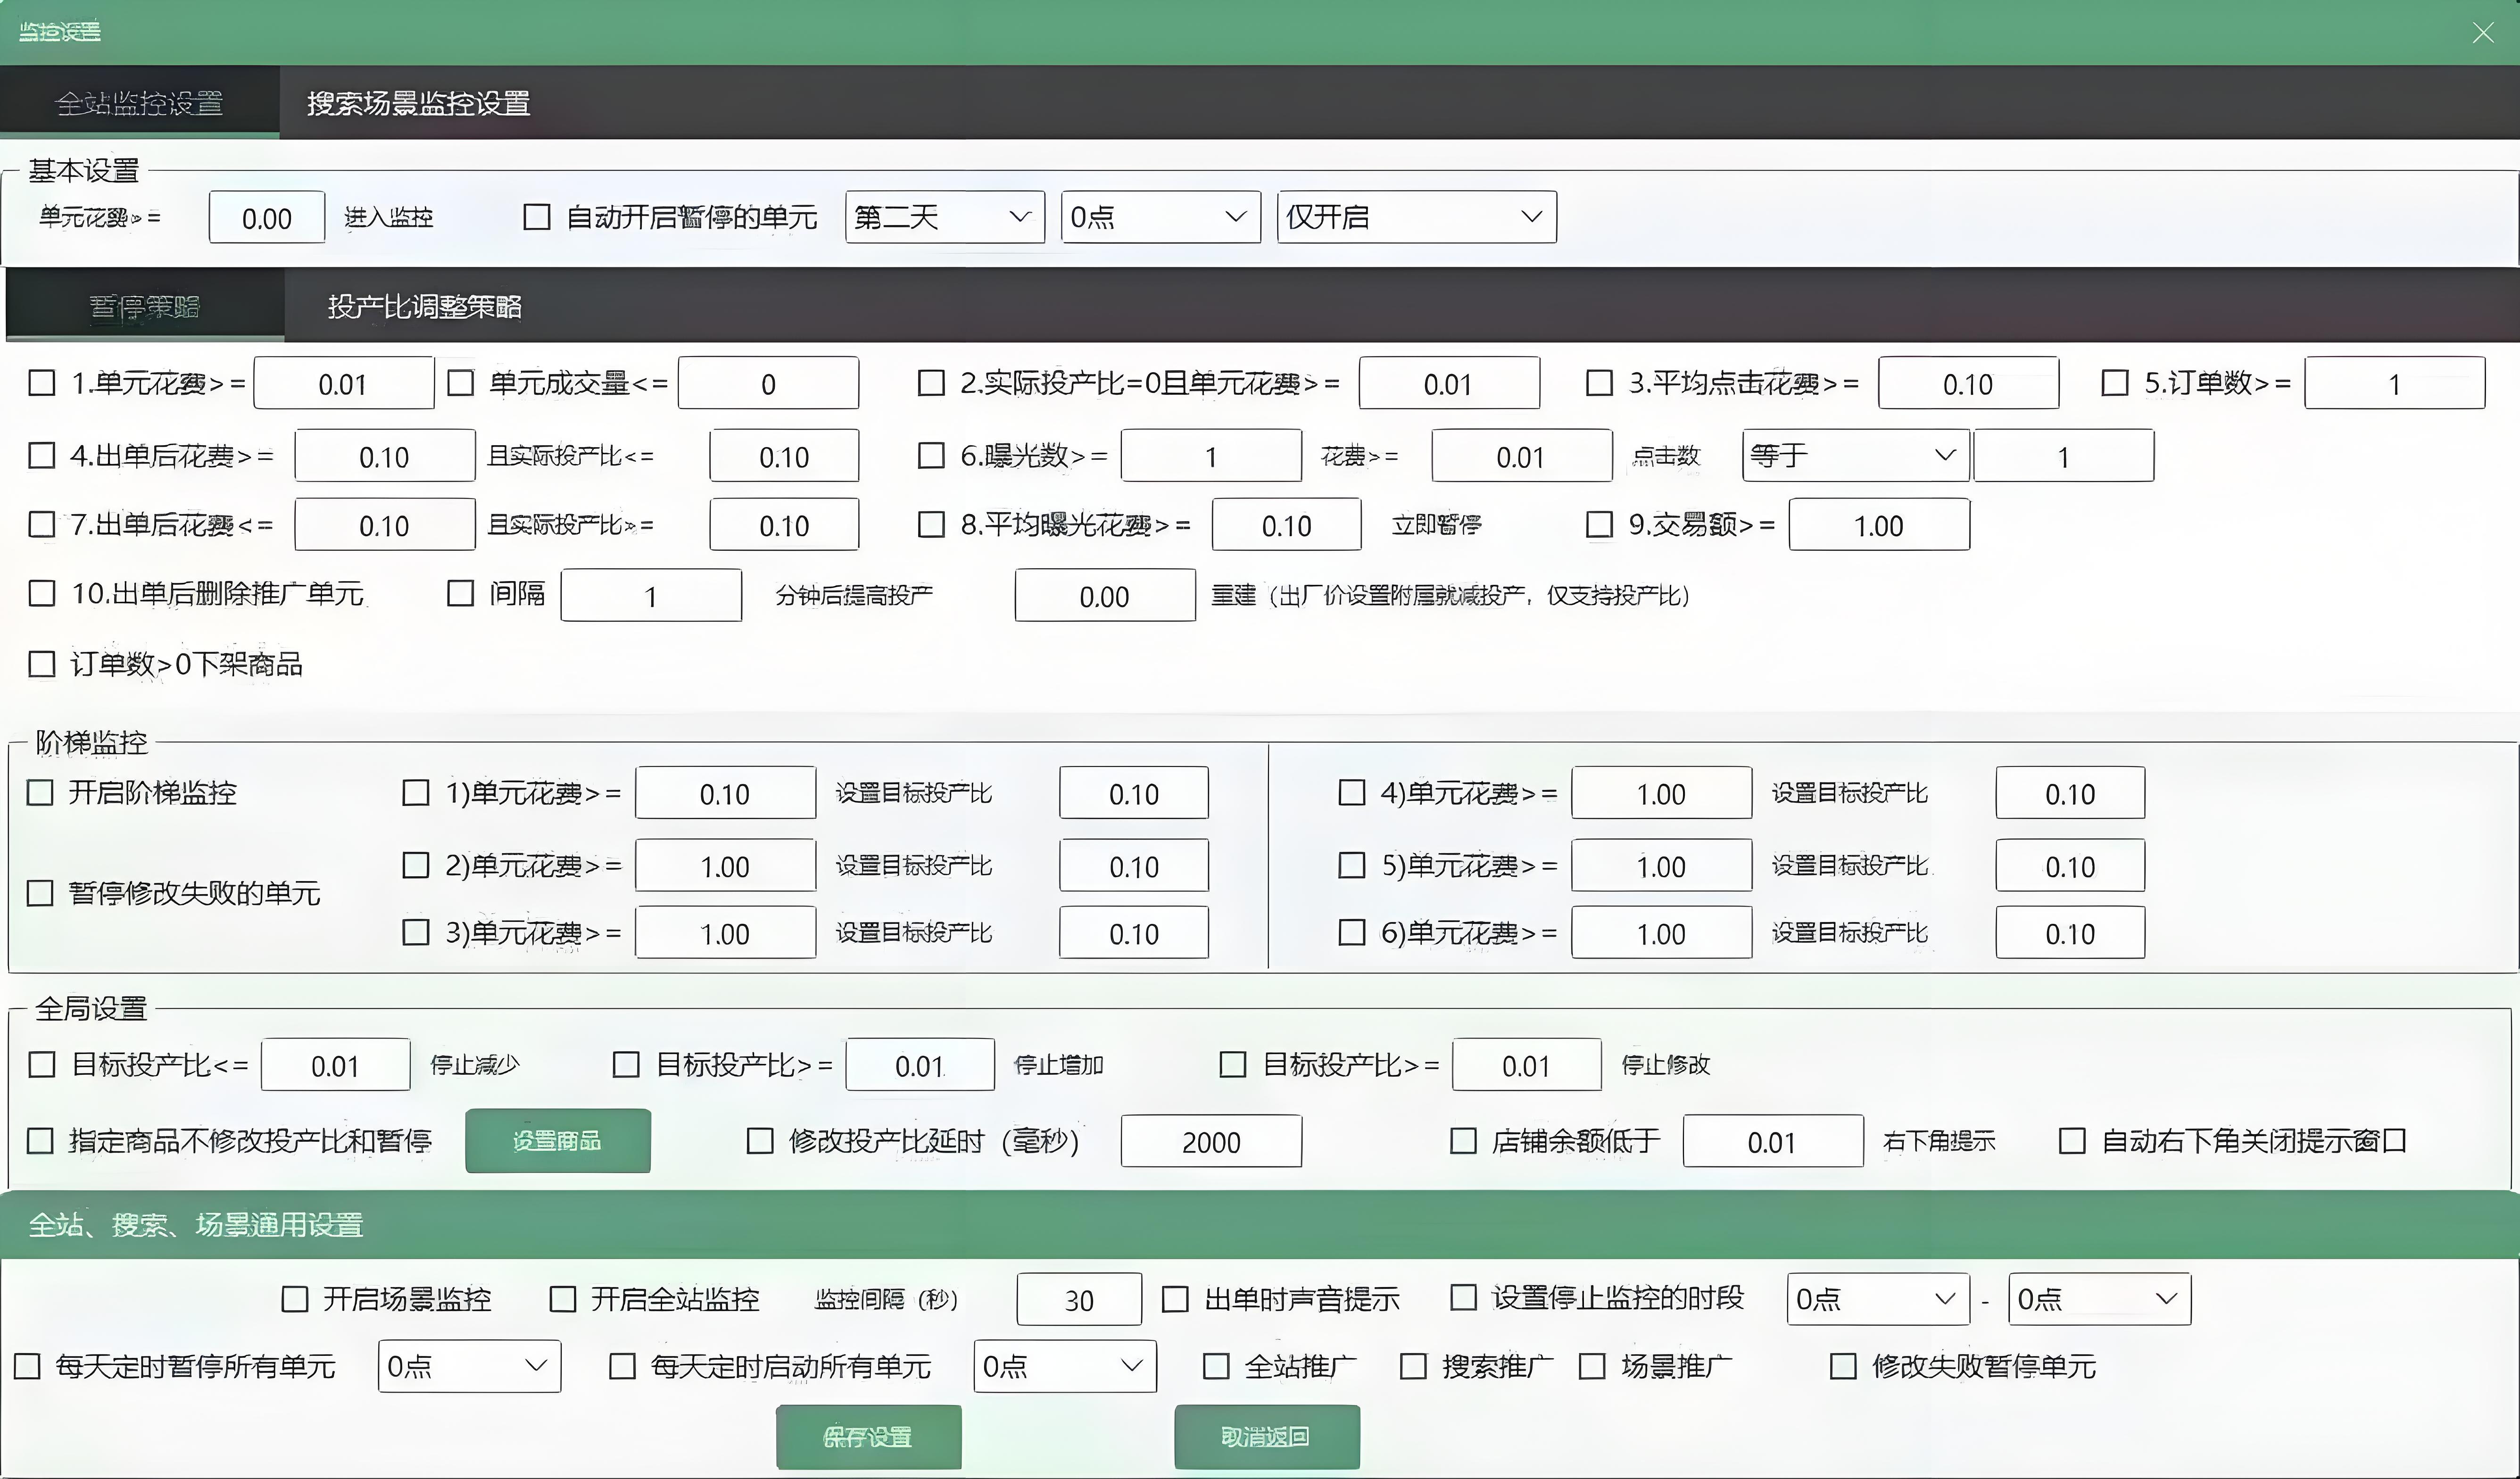Open the 投产比调整策略 tab

click(424, 307)
